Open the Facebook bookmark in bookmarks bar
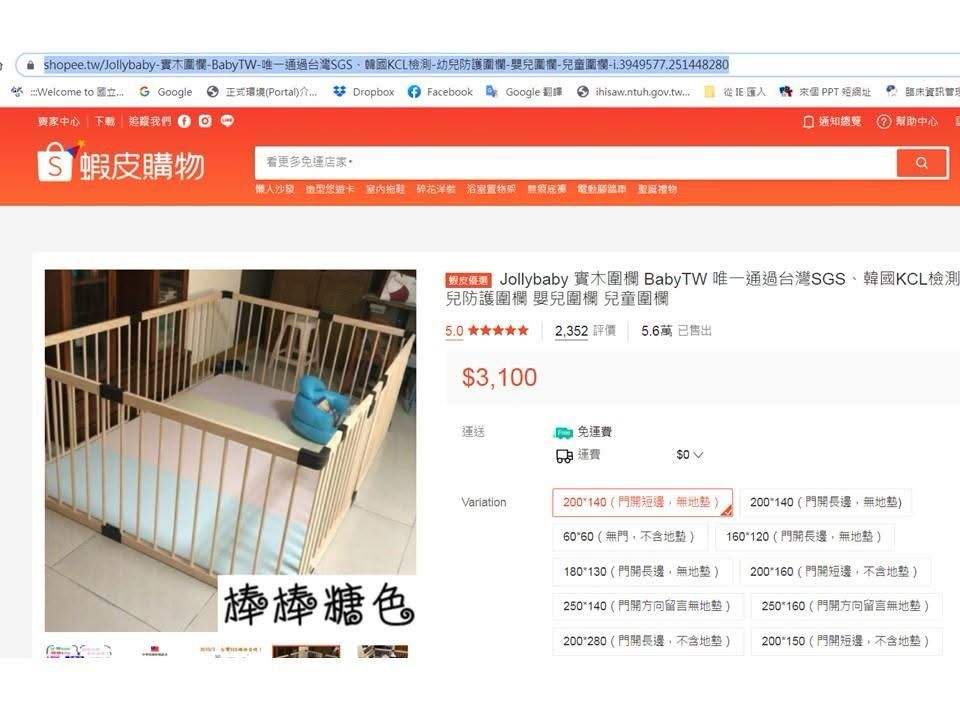The width and height of the screenshot is (960, 719). [440, 92]
